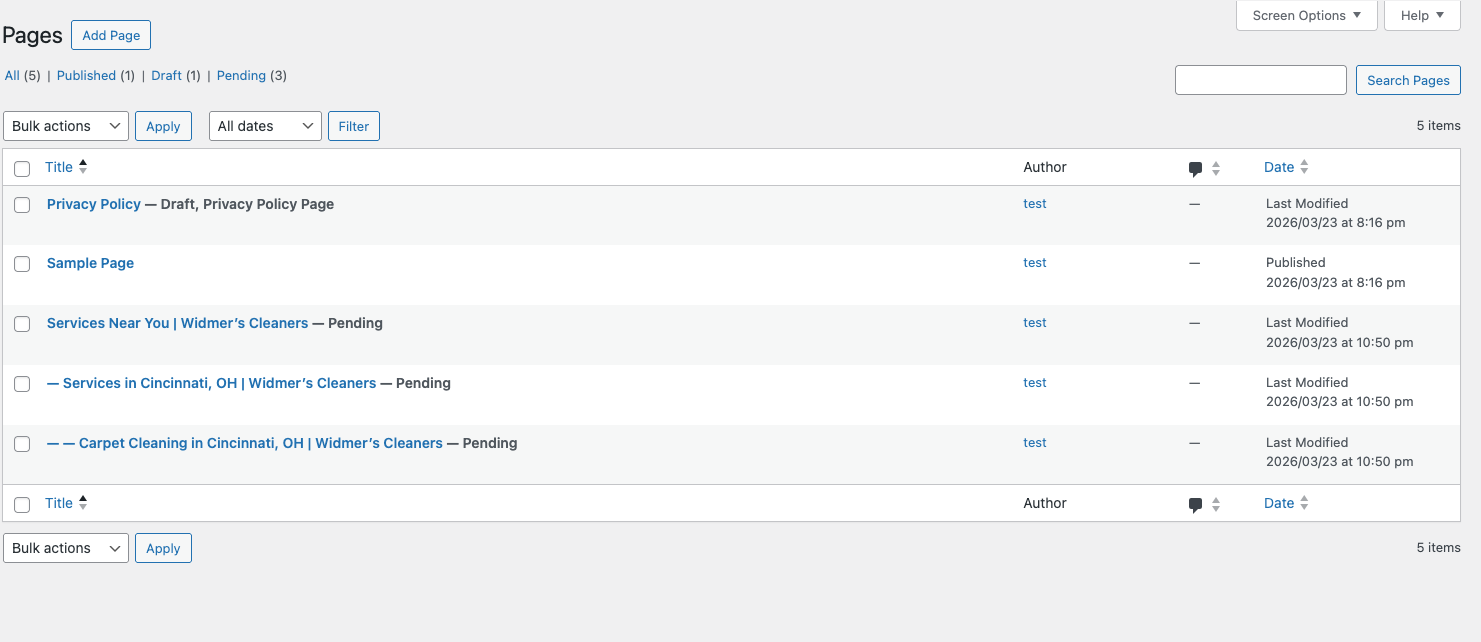The width and height of the screenshot is (1481, 642).
Task: Filter pages by the author test
Action: point(1034,204)
